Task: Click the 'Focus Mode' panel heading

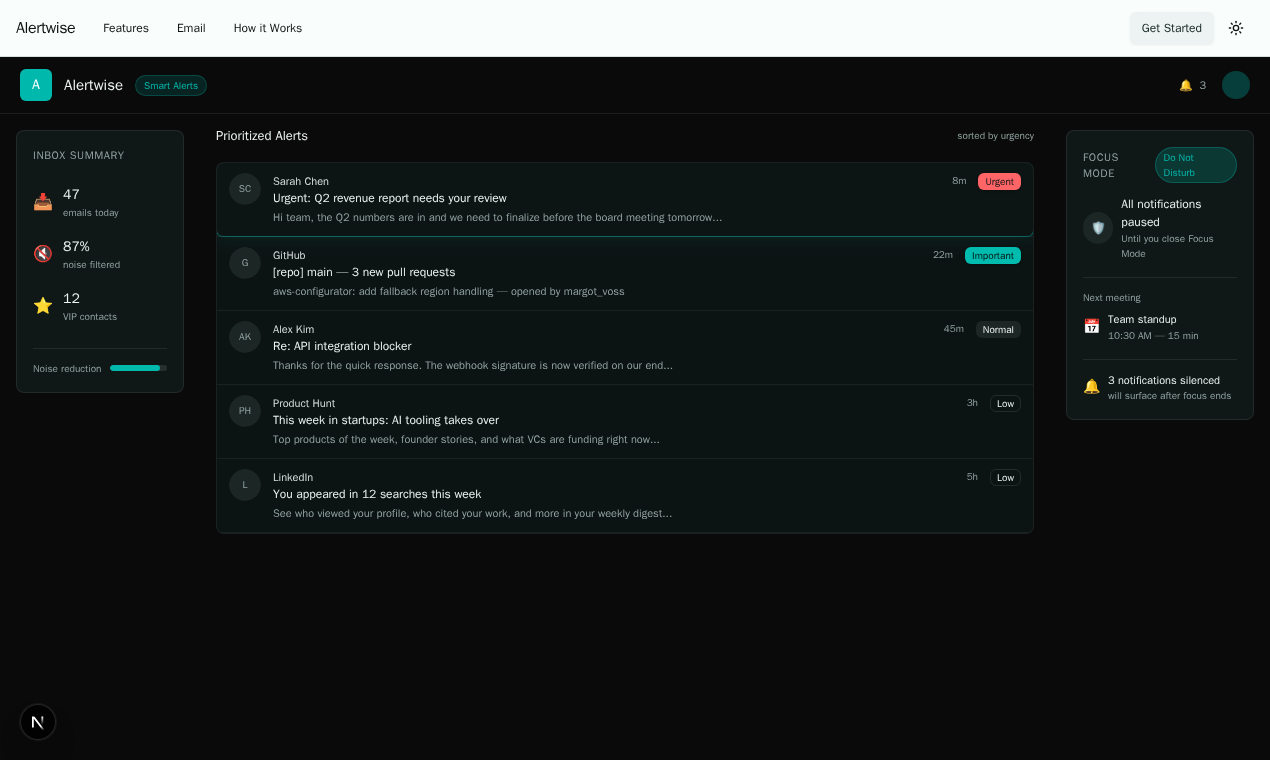Action: click(x=1101, y=165)
